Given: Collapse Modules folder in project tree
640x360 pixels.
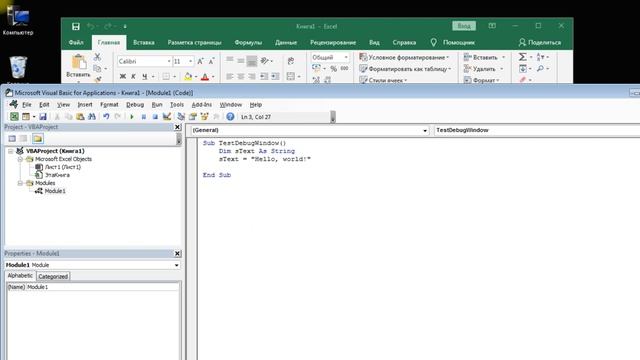Looking at the screenshot, I should [20, 183].
